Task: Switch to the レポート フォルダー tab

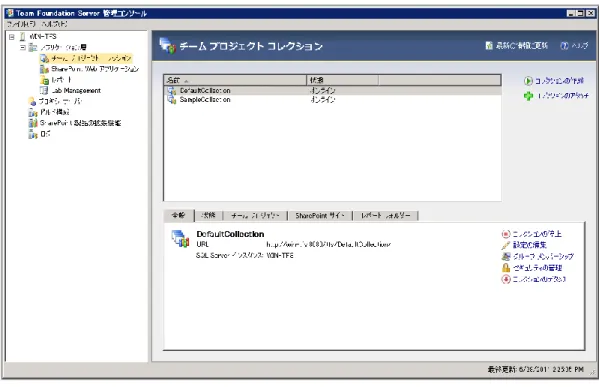Action: [x=386, y=216]
